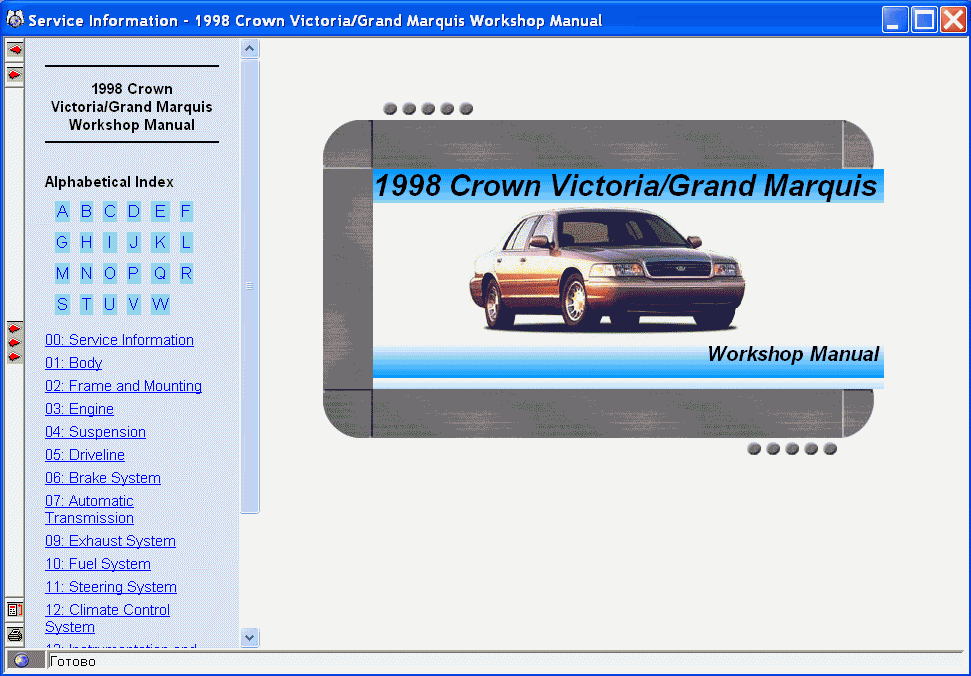Screen dimensions: 971x676
Task: Select index letter C
Action: [110, 212]
